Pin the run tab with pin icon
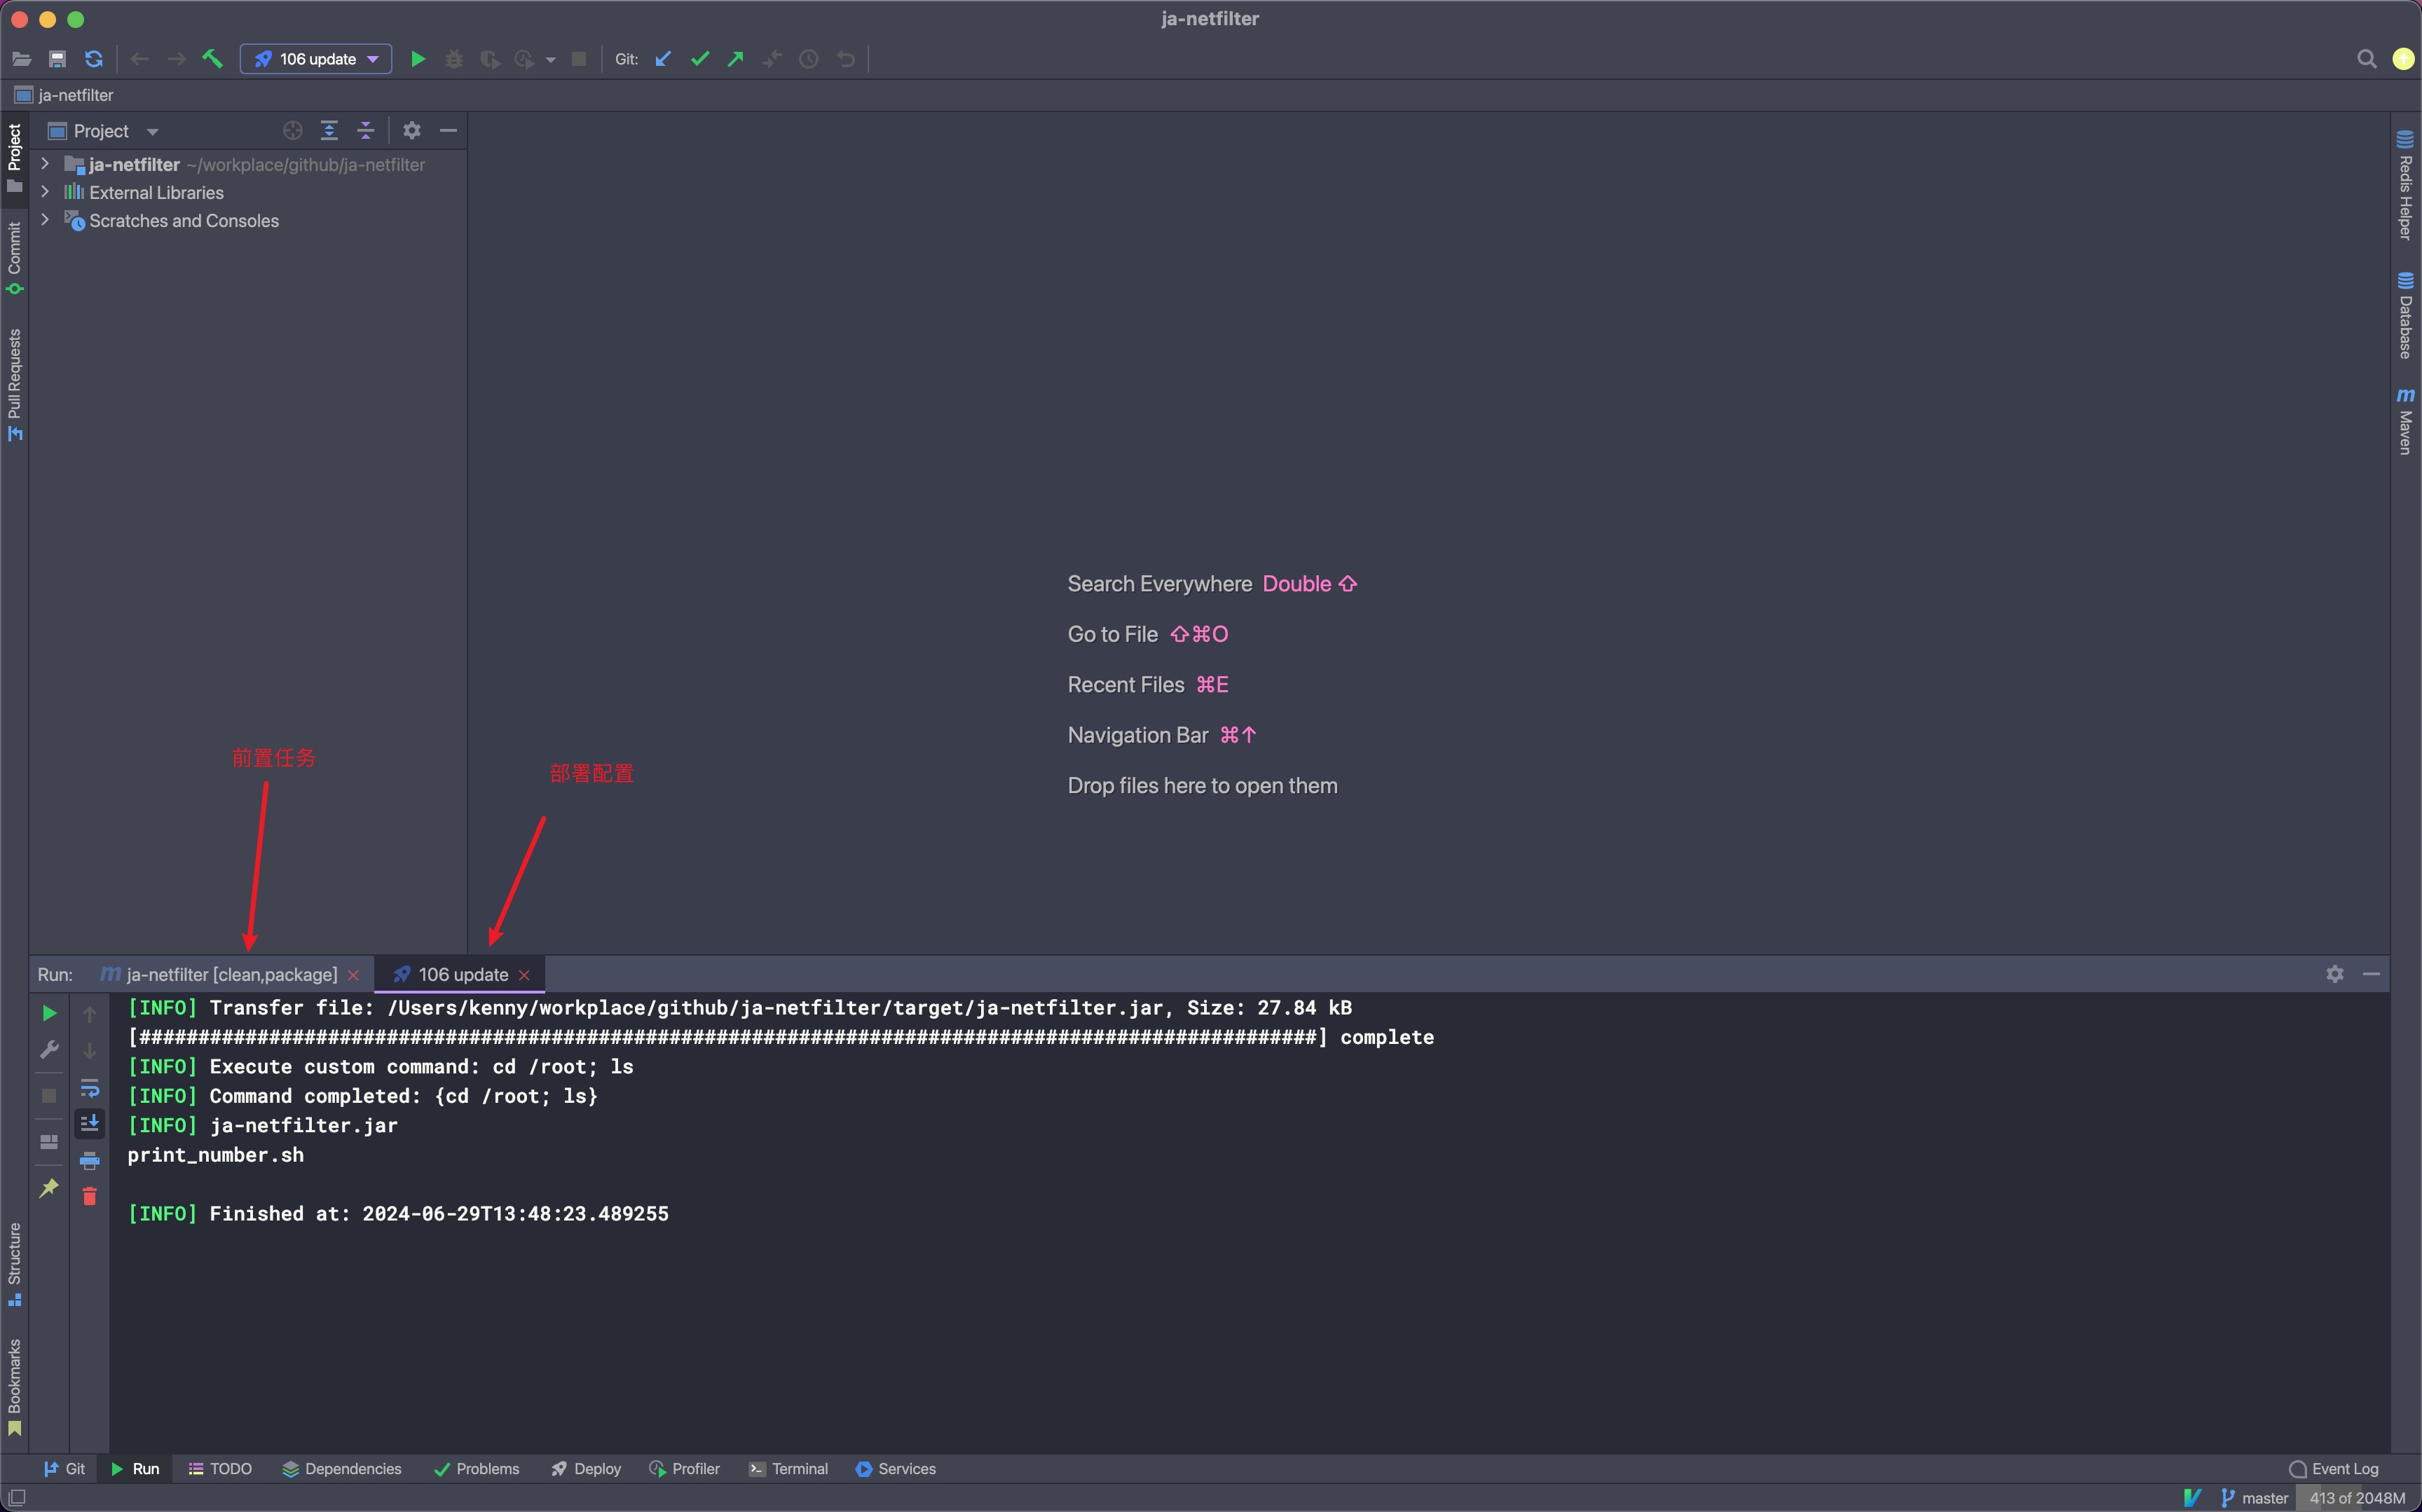Image resolution: width=2422 pixels, height=1512 pixels. [49, 1188]
